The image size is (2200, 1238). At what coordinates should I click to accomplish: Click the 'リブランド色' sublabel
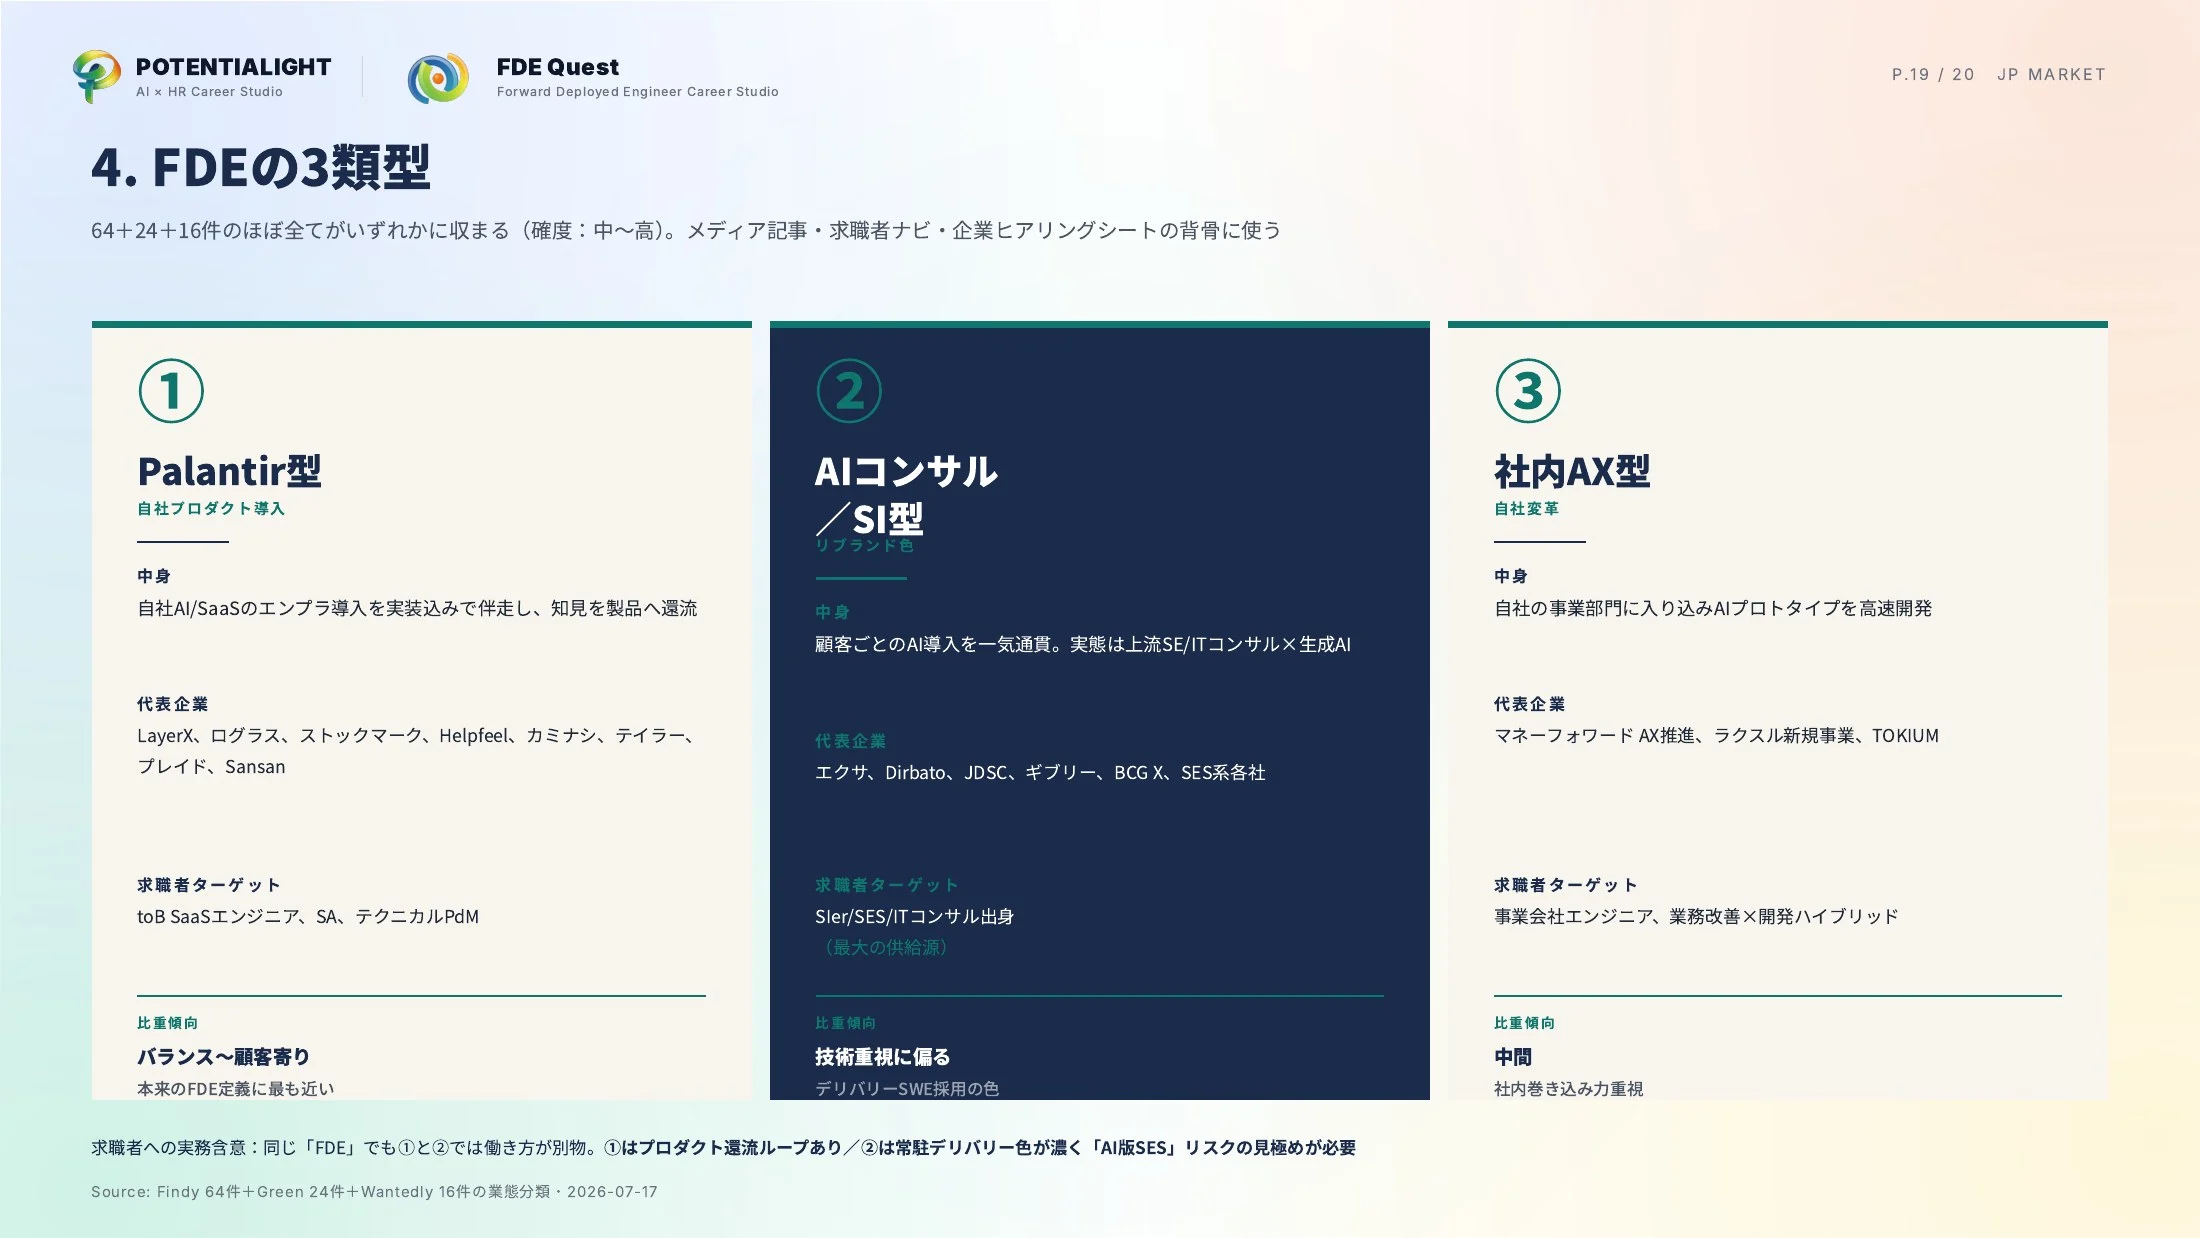[x=864, y=545]
